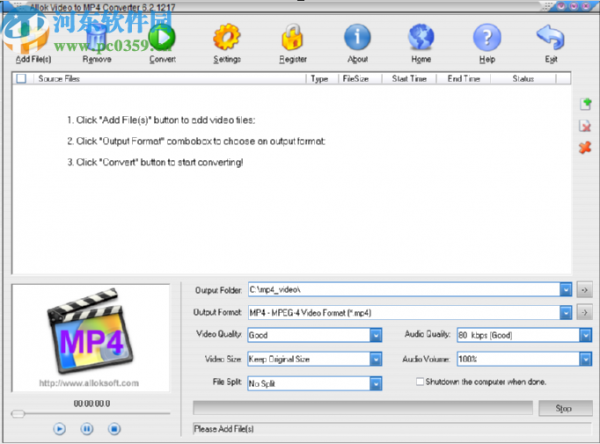
Task: Click the 00:00:00.0 time display
Action: pyautogui.click(x=92, y=403)
